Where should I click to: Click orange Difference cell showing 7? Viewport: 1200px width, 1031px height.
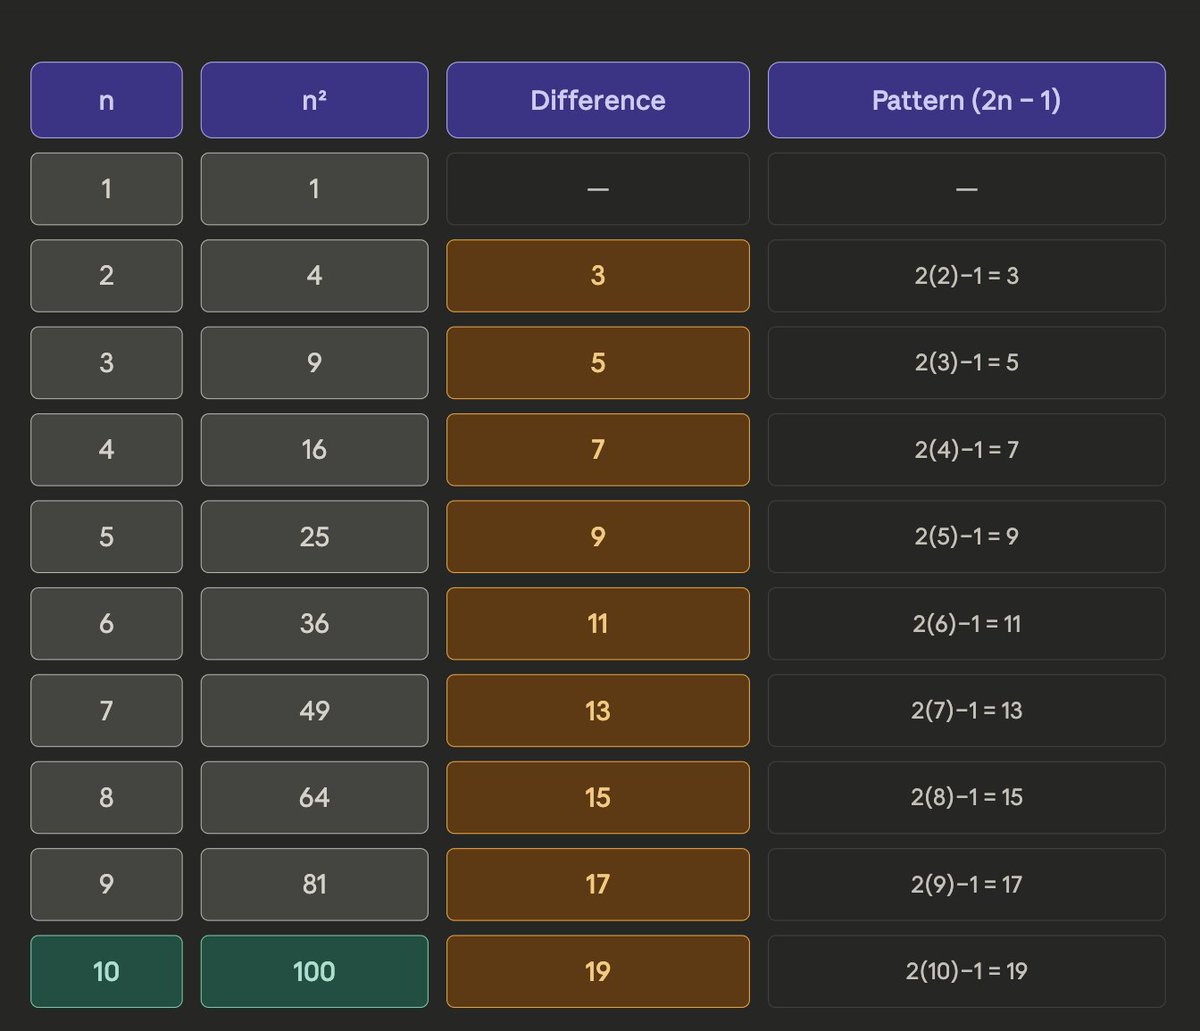pos(598,449)
